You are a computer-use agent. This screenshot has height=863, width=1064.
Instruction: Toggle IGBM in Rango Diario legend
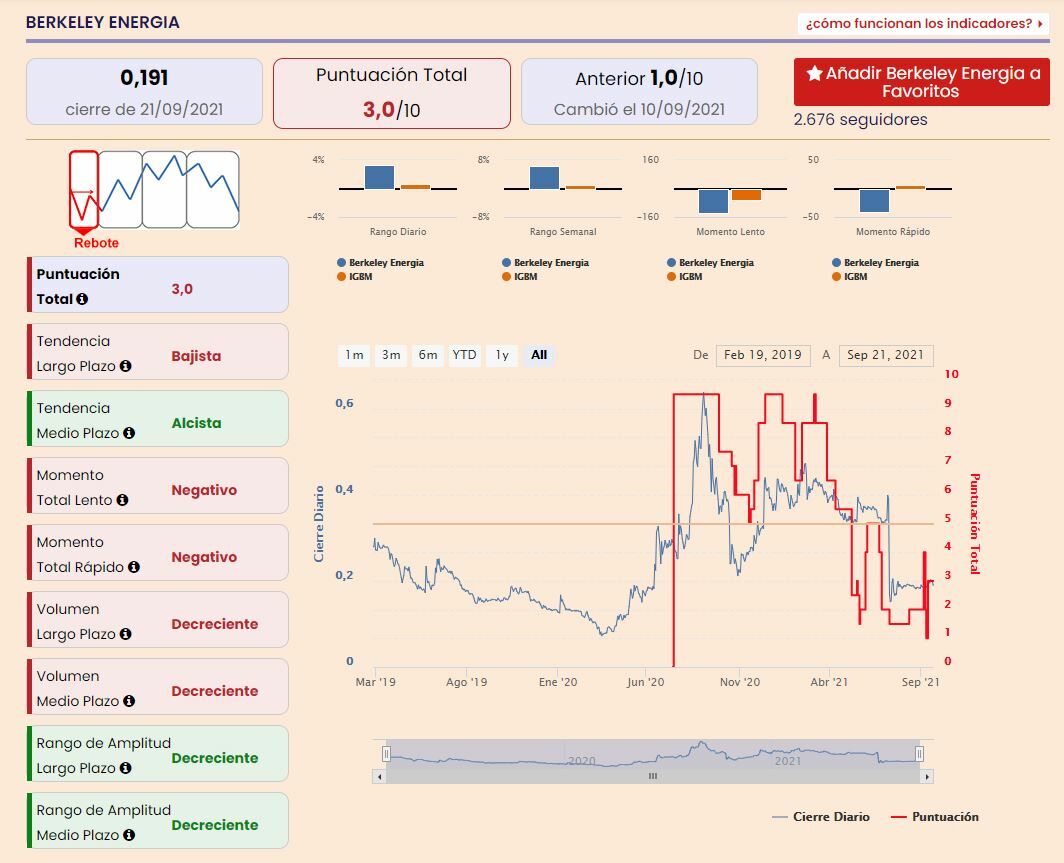355,277
